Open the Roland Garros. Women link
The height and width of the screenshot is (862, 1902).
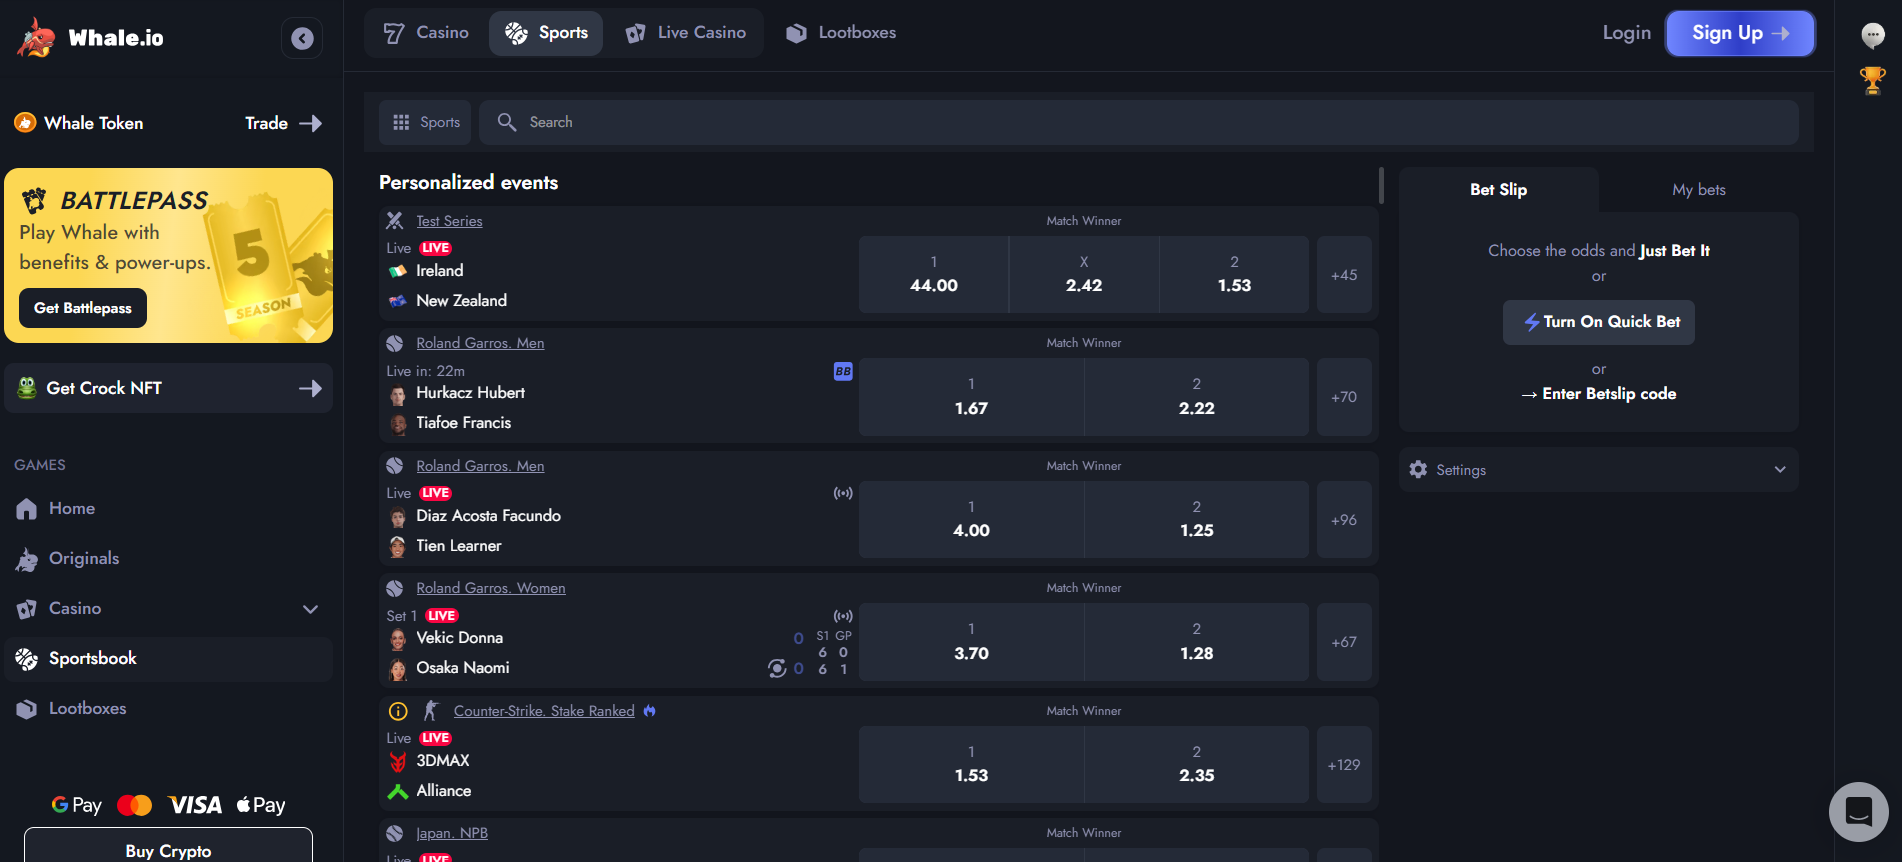click(491, 588)
